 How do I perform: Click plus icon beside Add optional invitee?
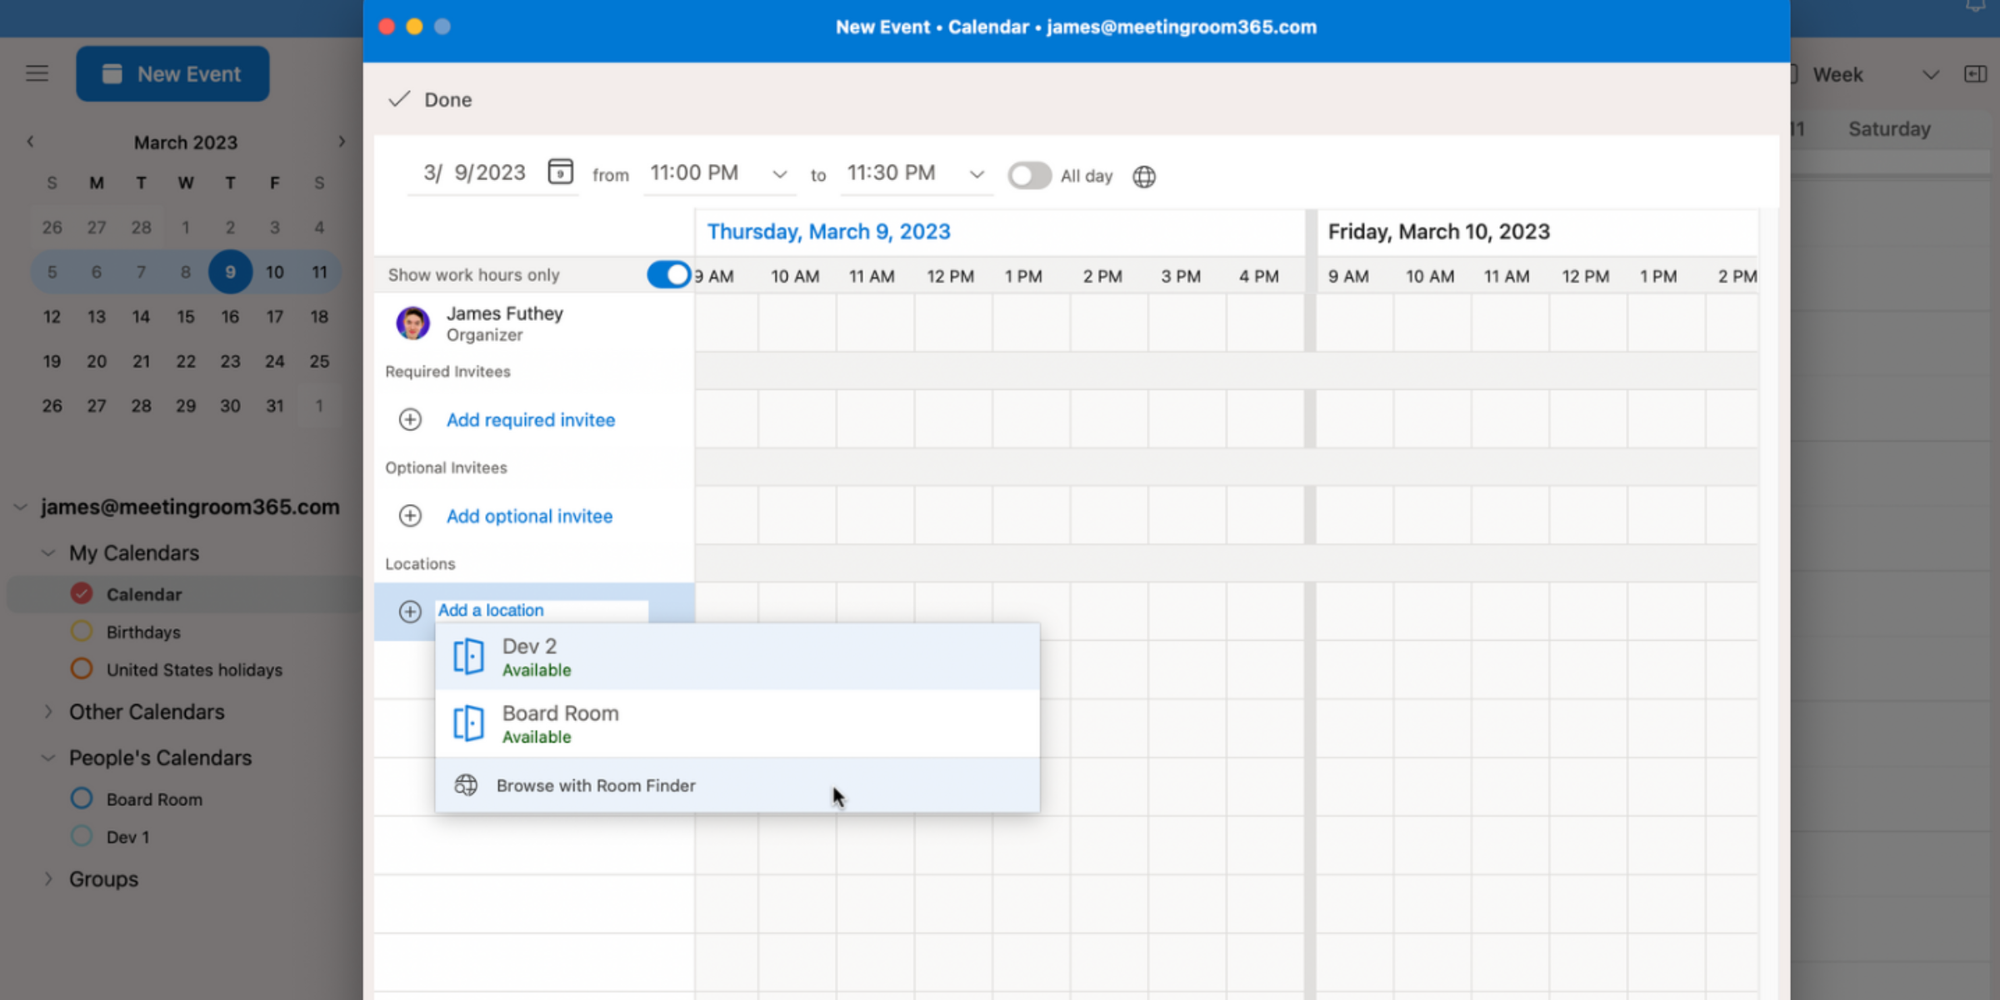click(x=410, y=516)
